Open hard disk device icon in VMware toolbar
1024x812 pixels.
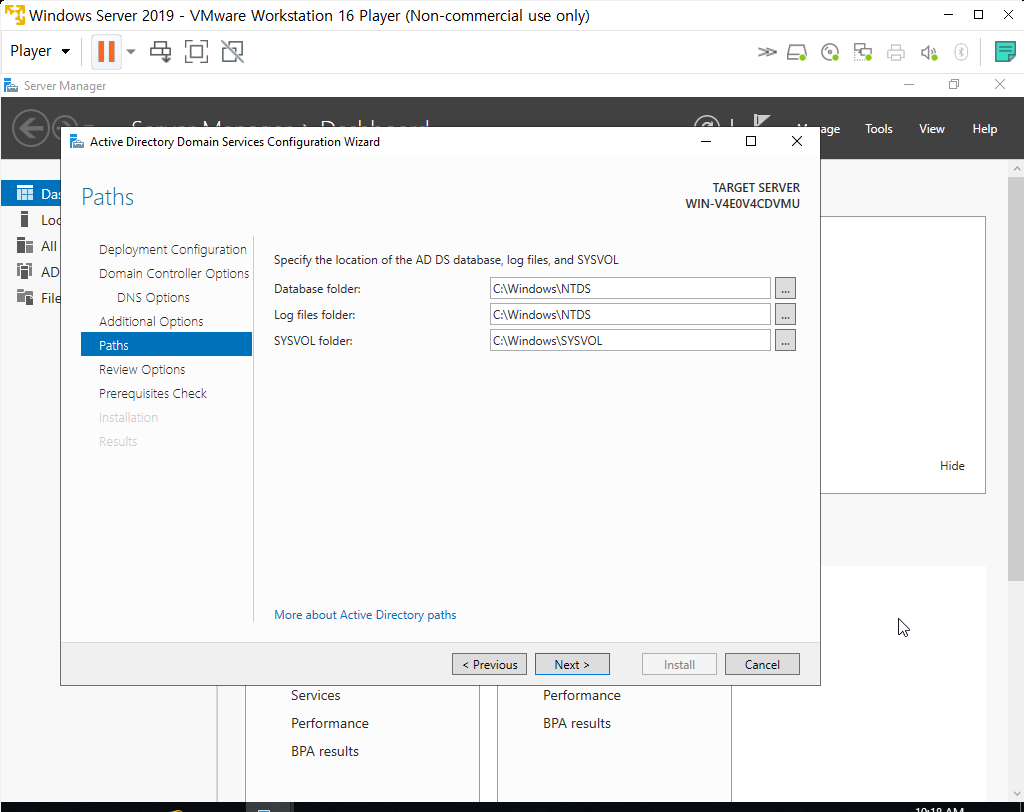pos(797,52)
